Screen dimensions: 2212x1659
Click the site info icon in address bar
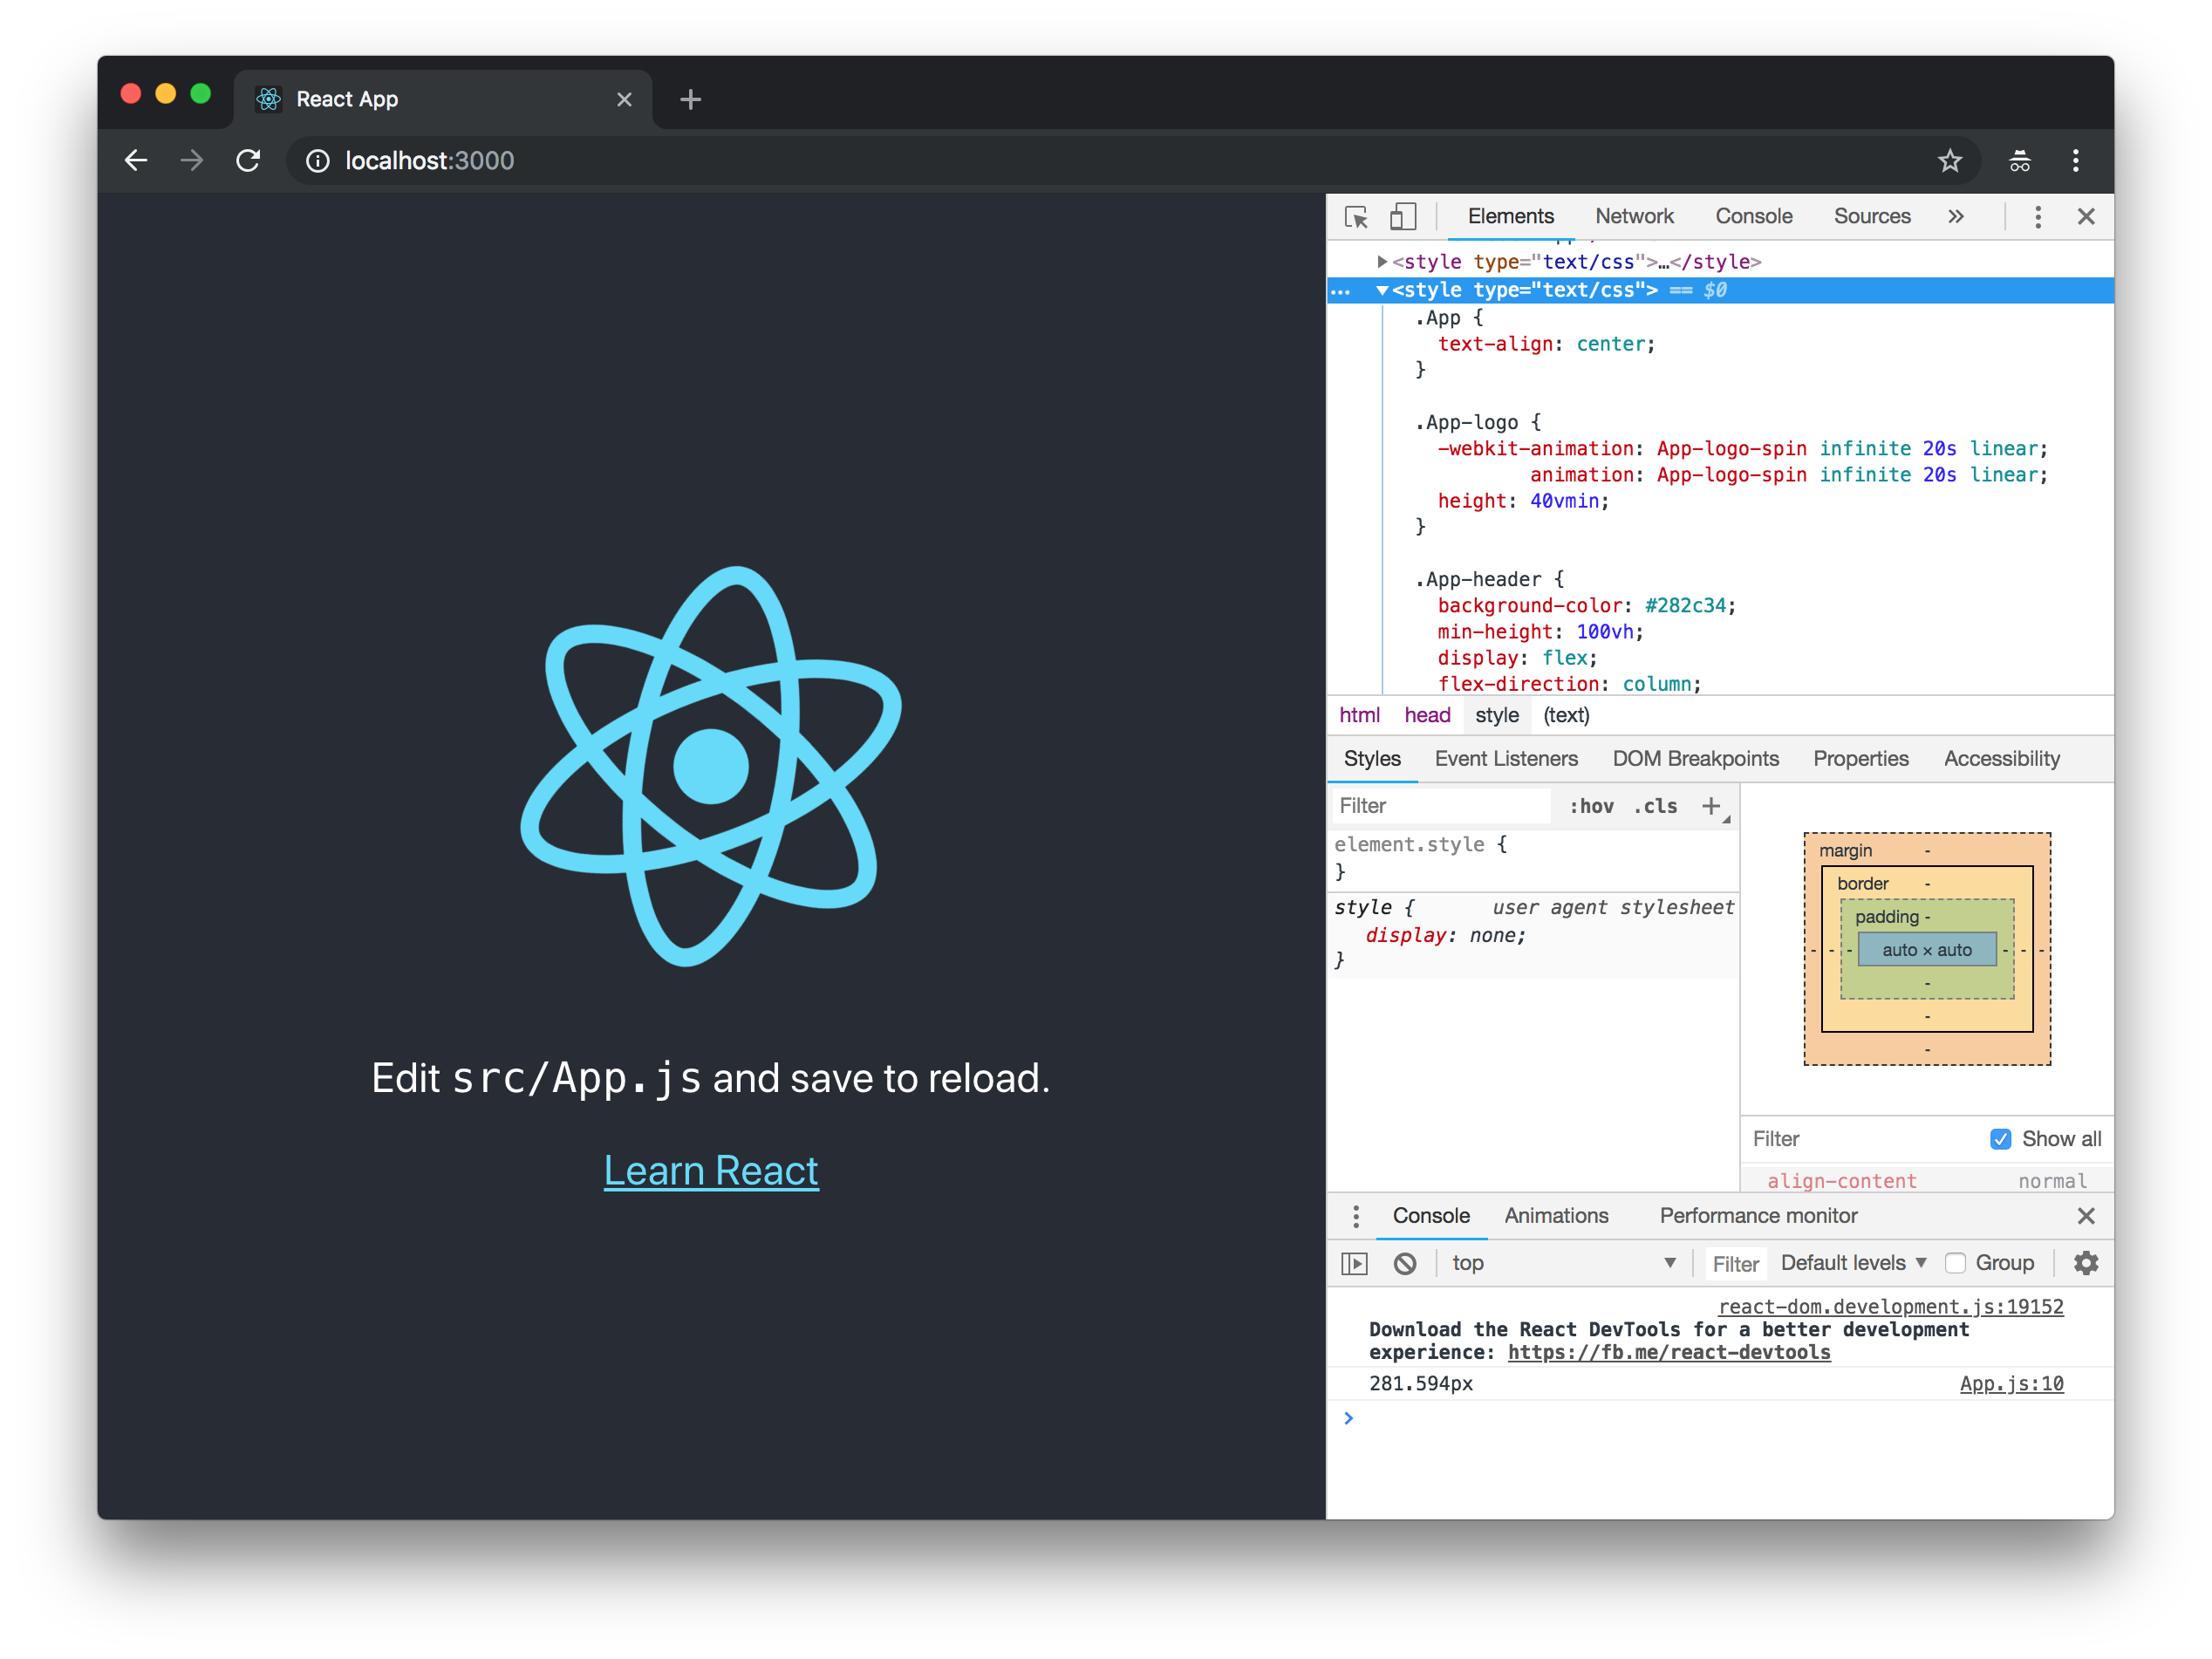pyautogui.click(x=317, y=161)
